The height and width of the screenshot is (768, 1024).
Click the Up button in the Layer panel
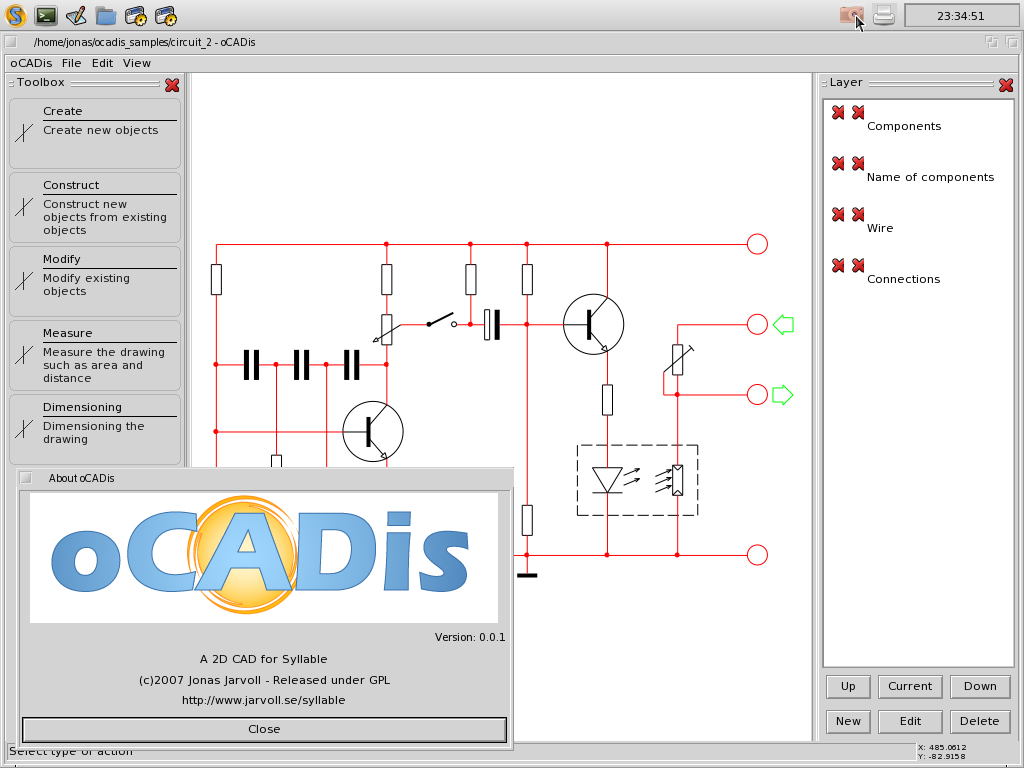pos(848,686)
